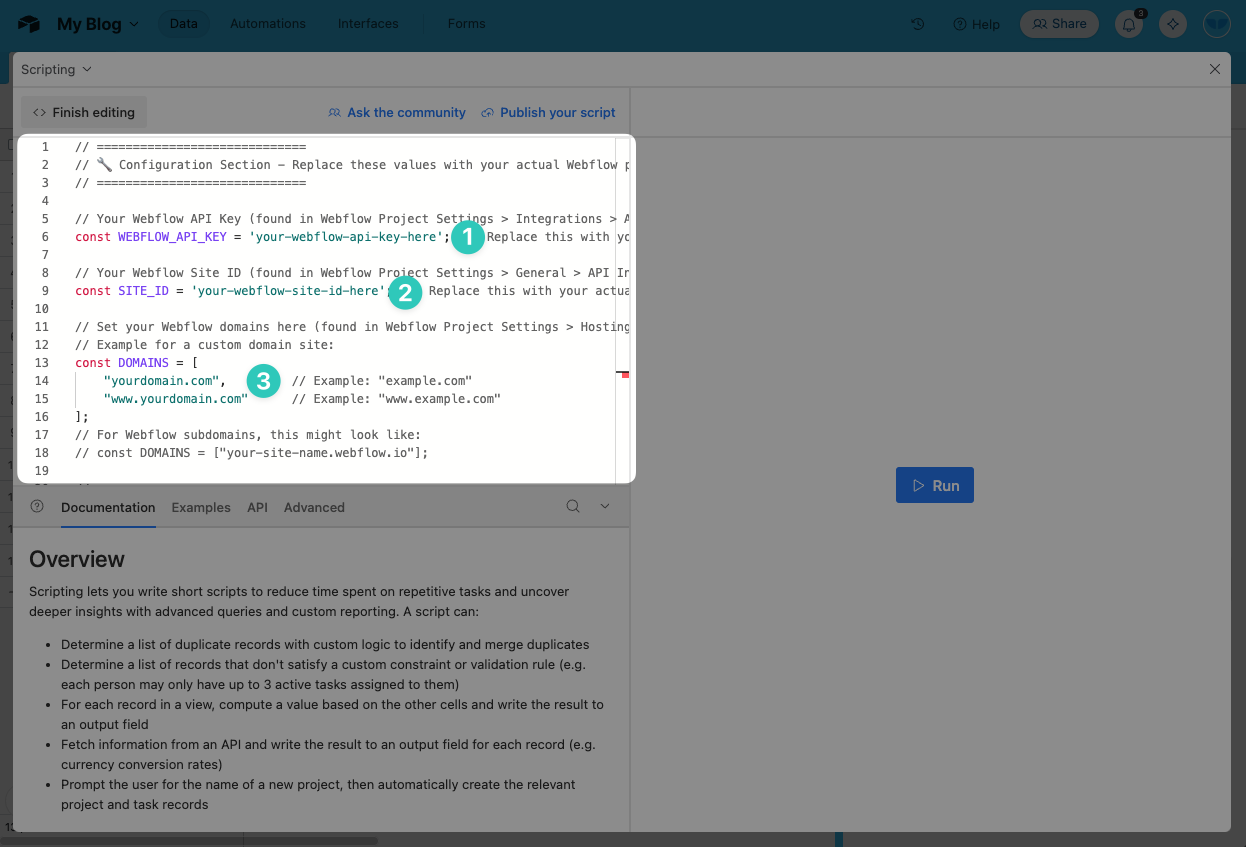Run the script

tap(935, 485)
